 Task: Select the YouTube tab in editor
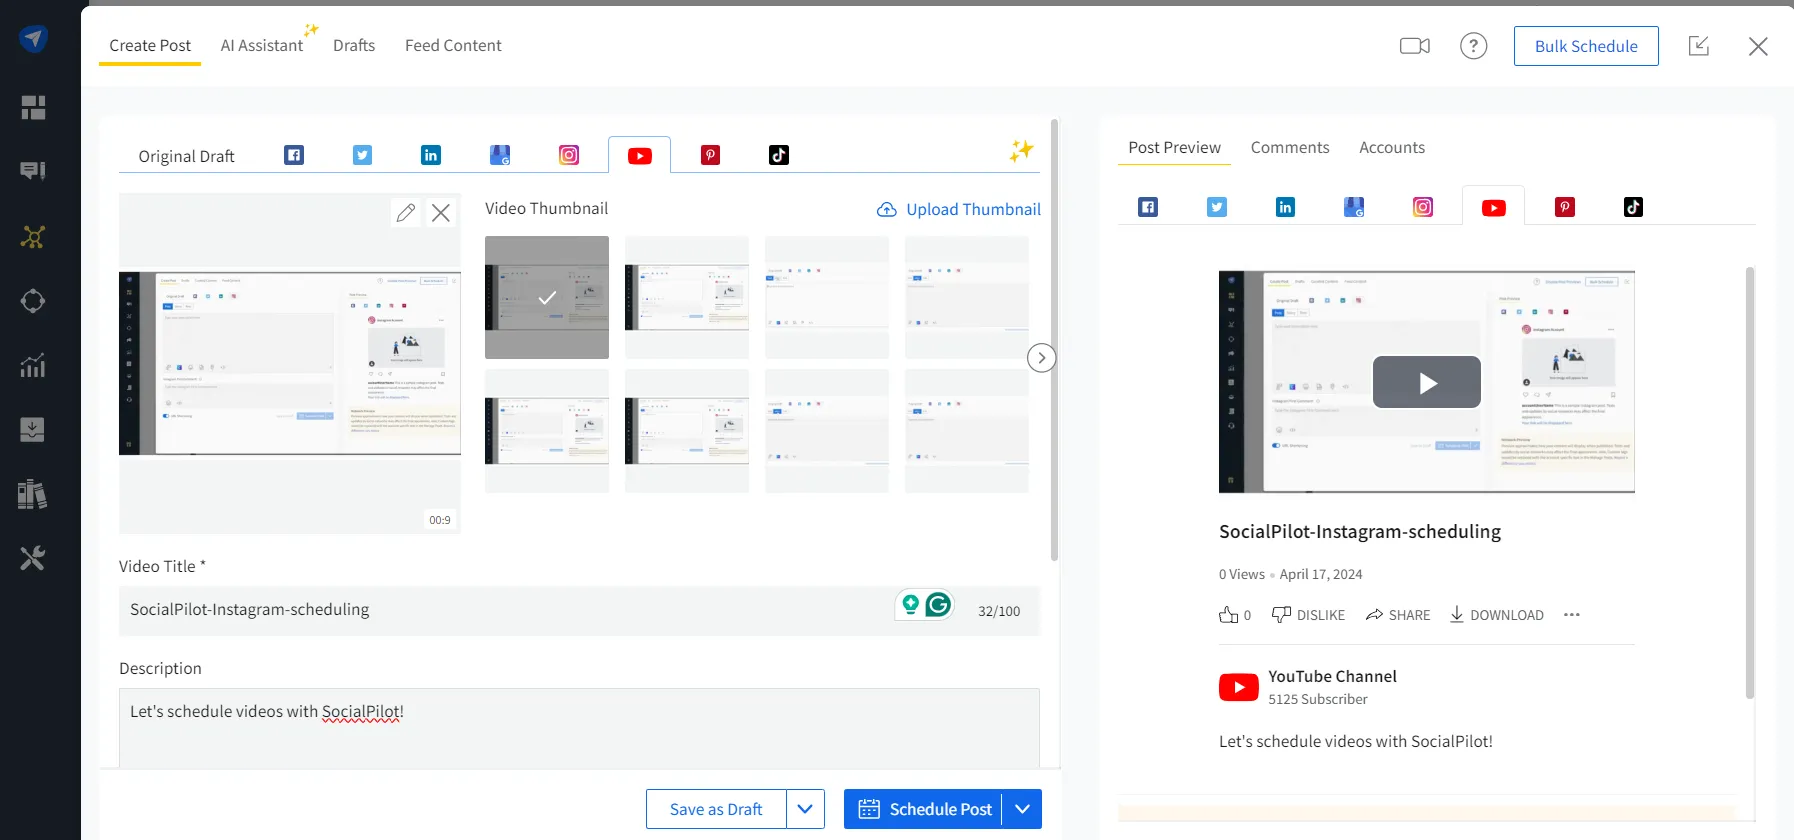(x=640, y=156)
